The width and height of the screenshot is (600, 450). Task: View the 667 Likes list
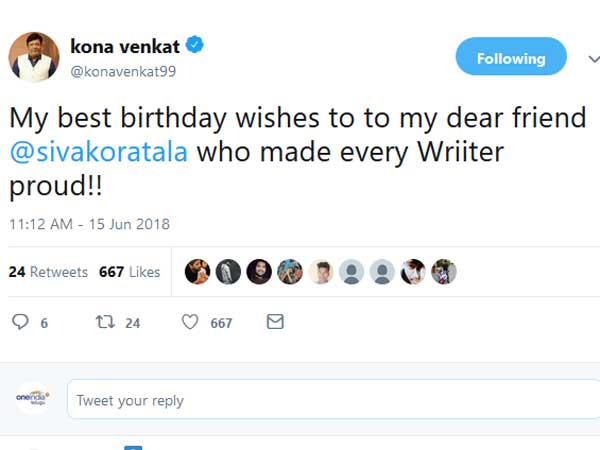(129, 272)
